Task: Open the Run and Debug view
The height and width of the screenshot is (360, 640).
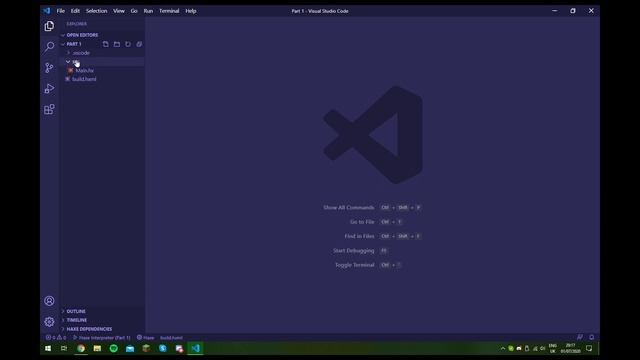Action: tap(49, 89)
